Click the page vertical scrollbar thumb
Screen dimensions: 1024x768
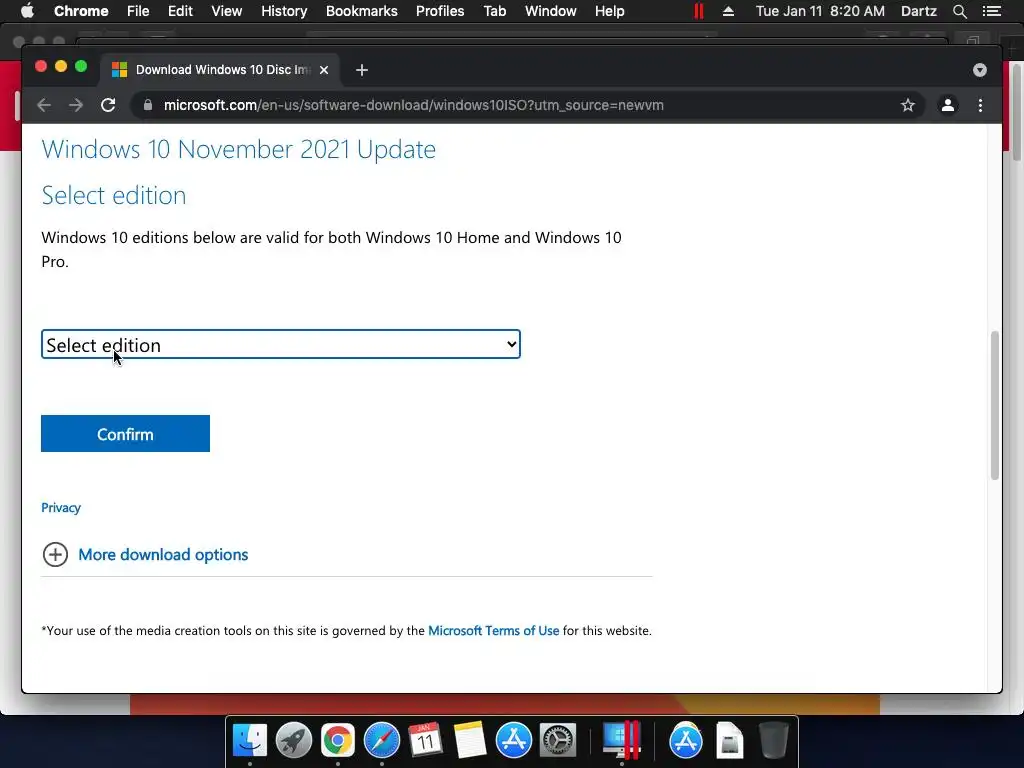(x=995, y=406)
